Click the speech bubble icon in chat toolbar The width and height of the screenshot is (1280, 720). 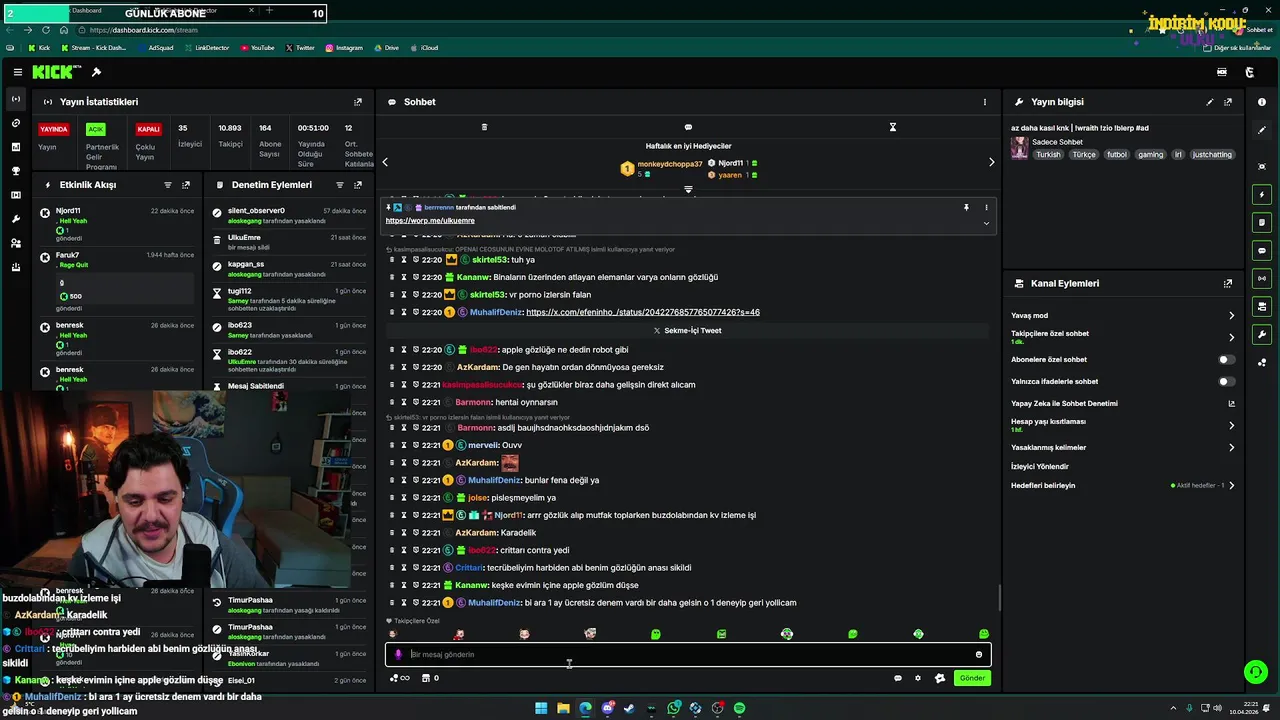tap(688, 127)
